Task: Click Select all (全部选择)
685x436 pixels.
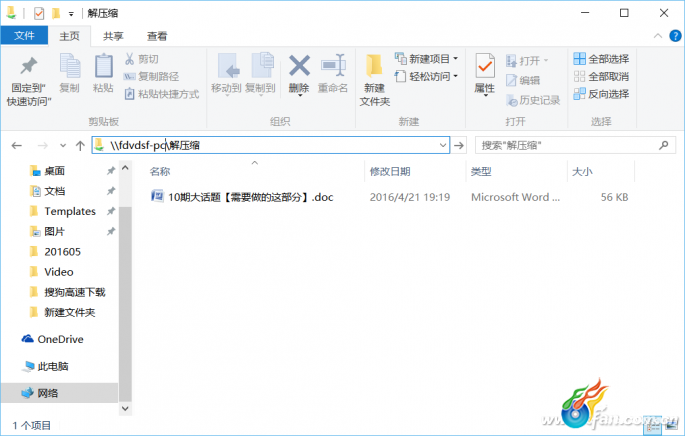Action: (601, 59)
